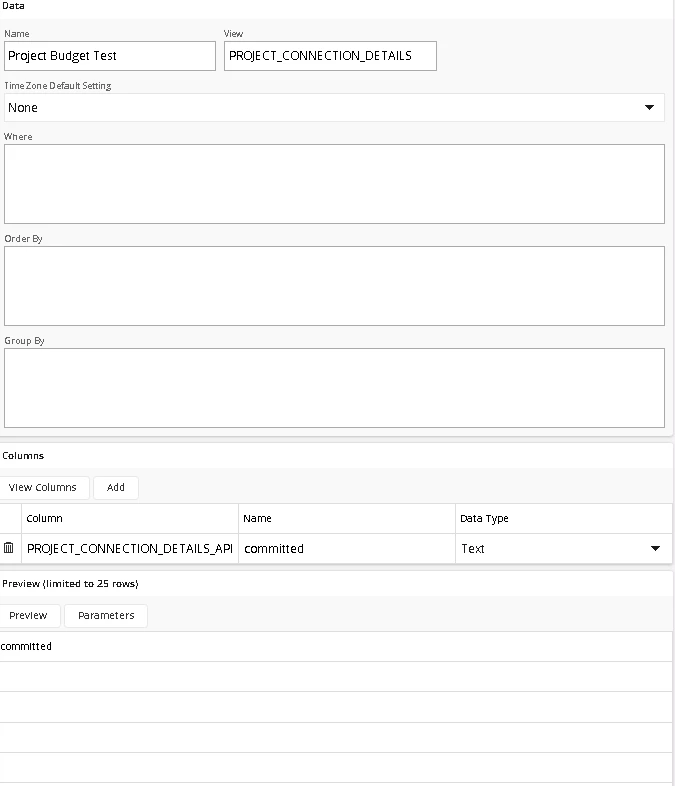Click inside the Where text area

coord(334,184)
